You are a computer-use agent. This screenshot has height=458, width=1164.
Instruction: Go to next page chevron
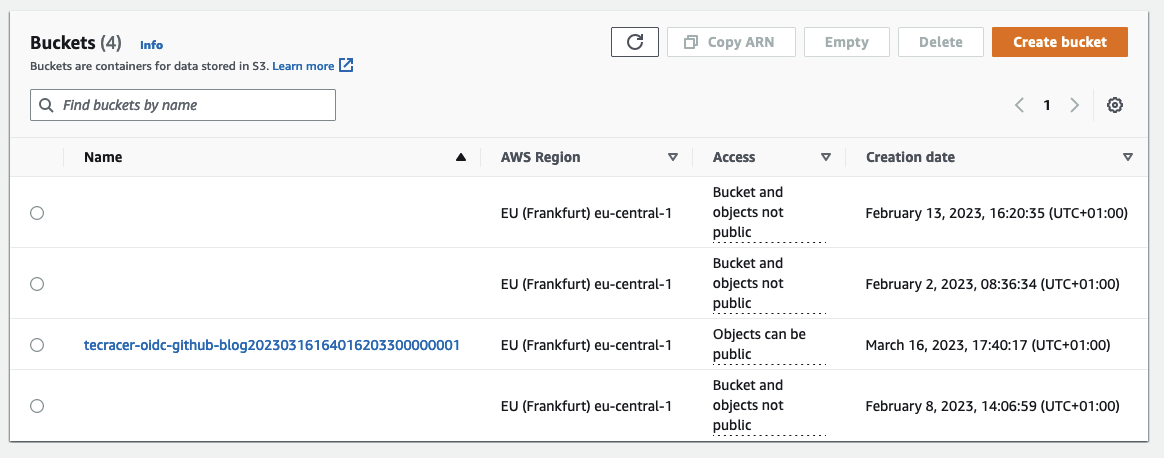tap(1074, 105)
